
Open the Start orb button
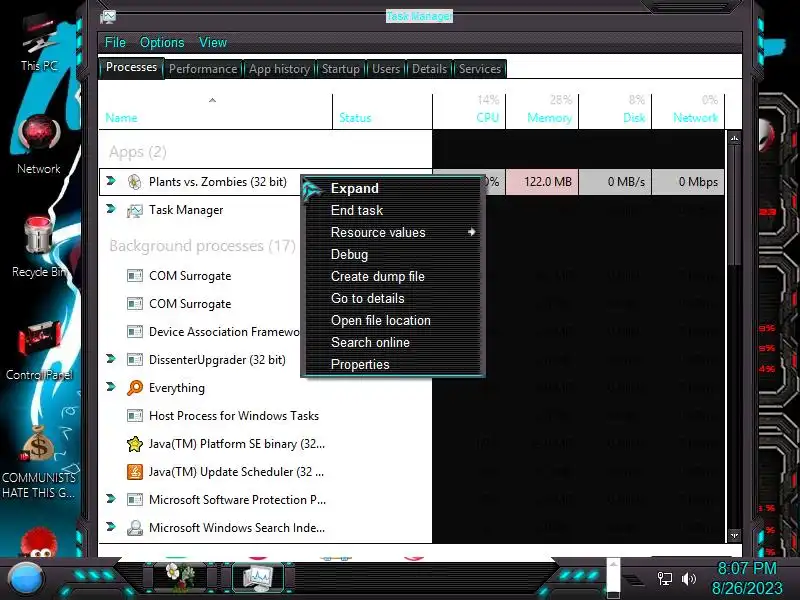[26, 580]
